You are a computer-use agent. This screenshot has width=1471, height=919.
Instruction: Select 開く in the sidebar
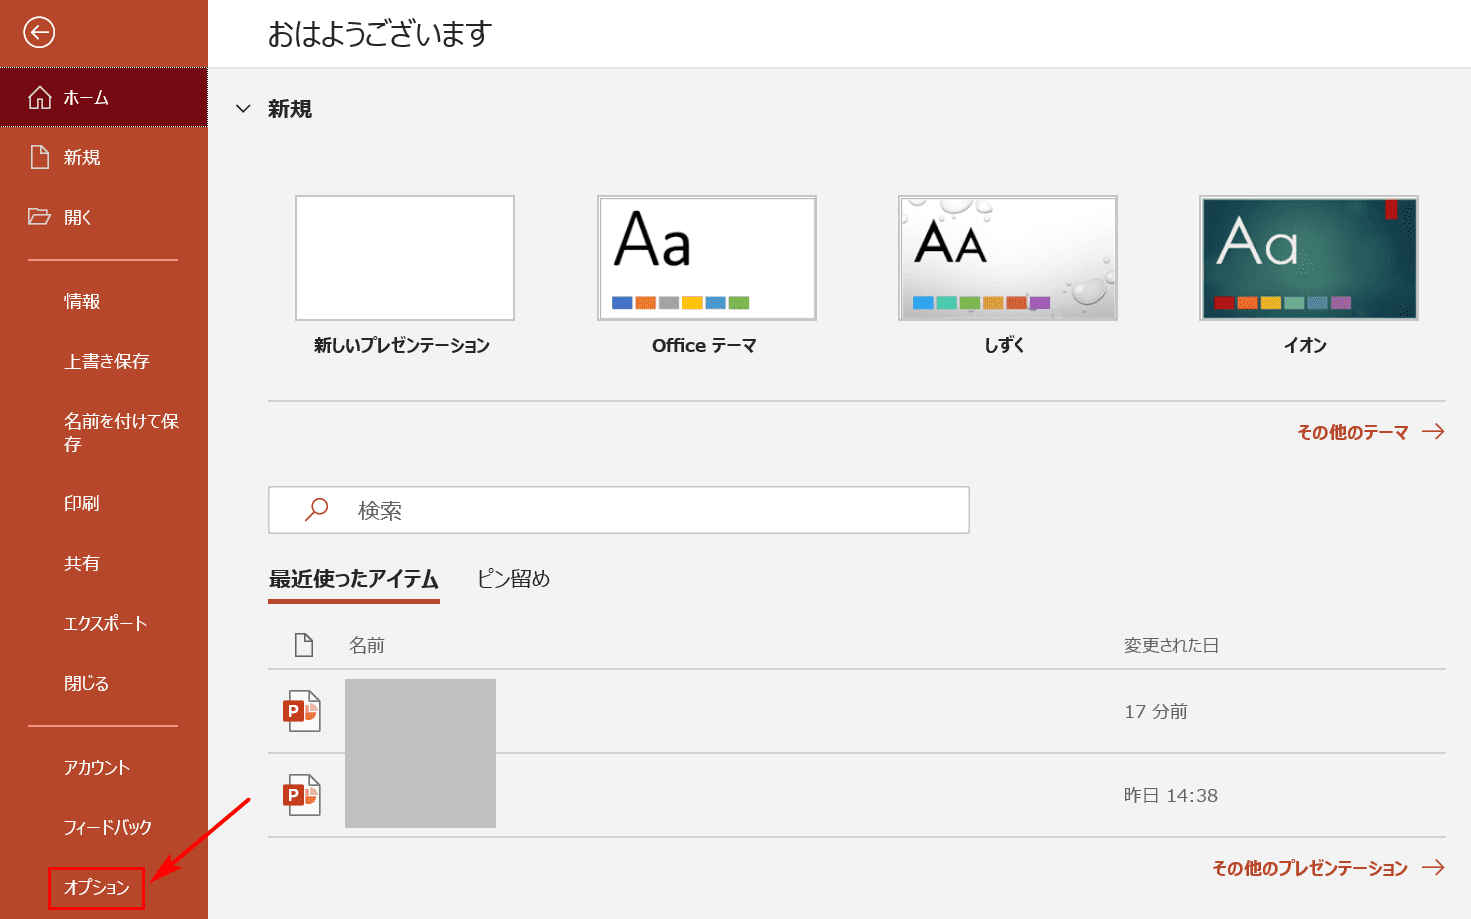tap(104, 217)
